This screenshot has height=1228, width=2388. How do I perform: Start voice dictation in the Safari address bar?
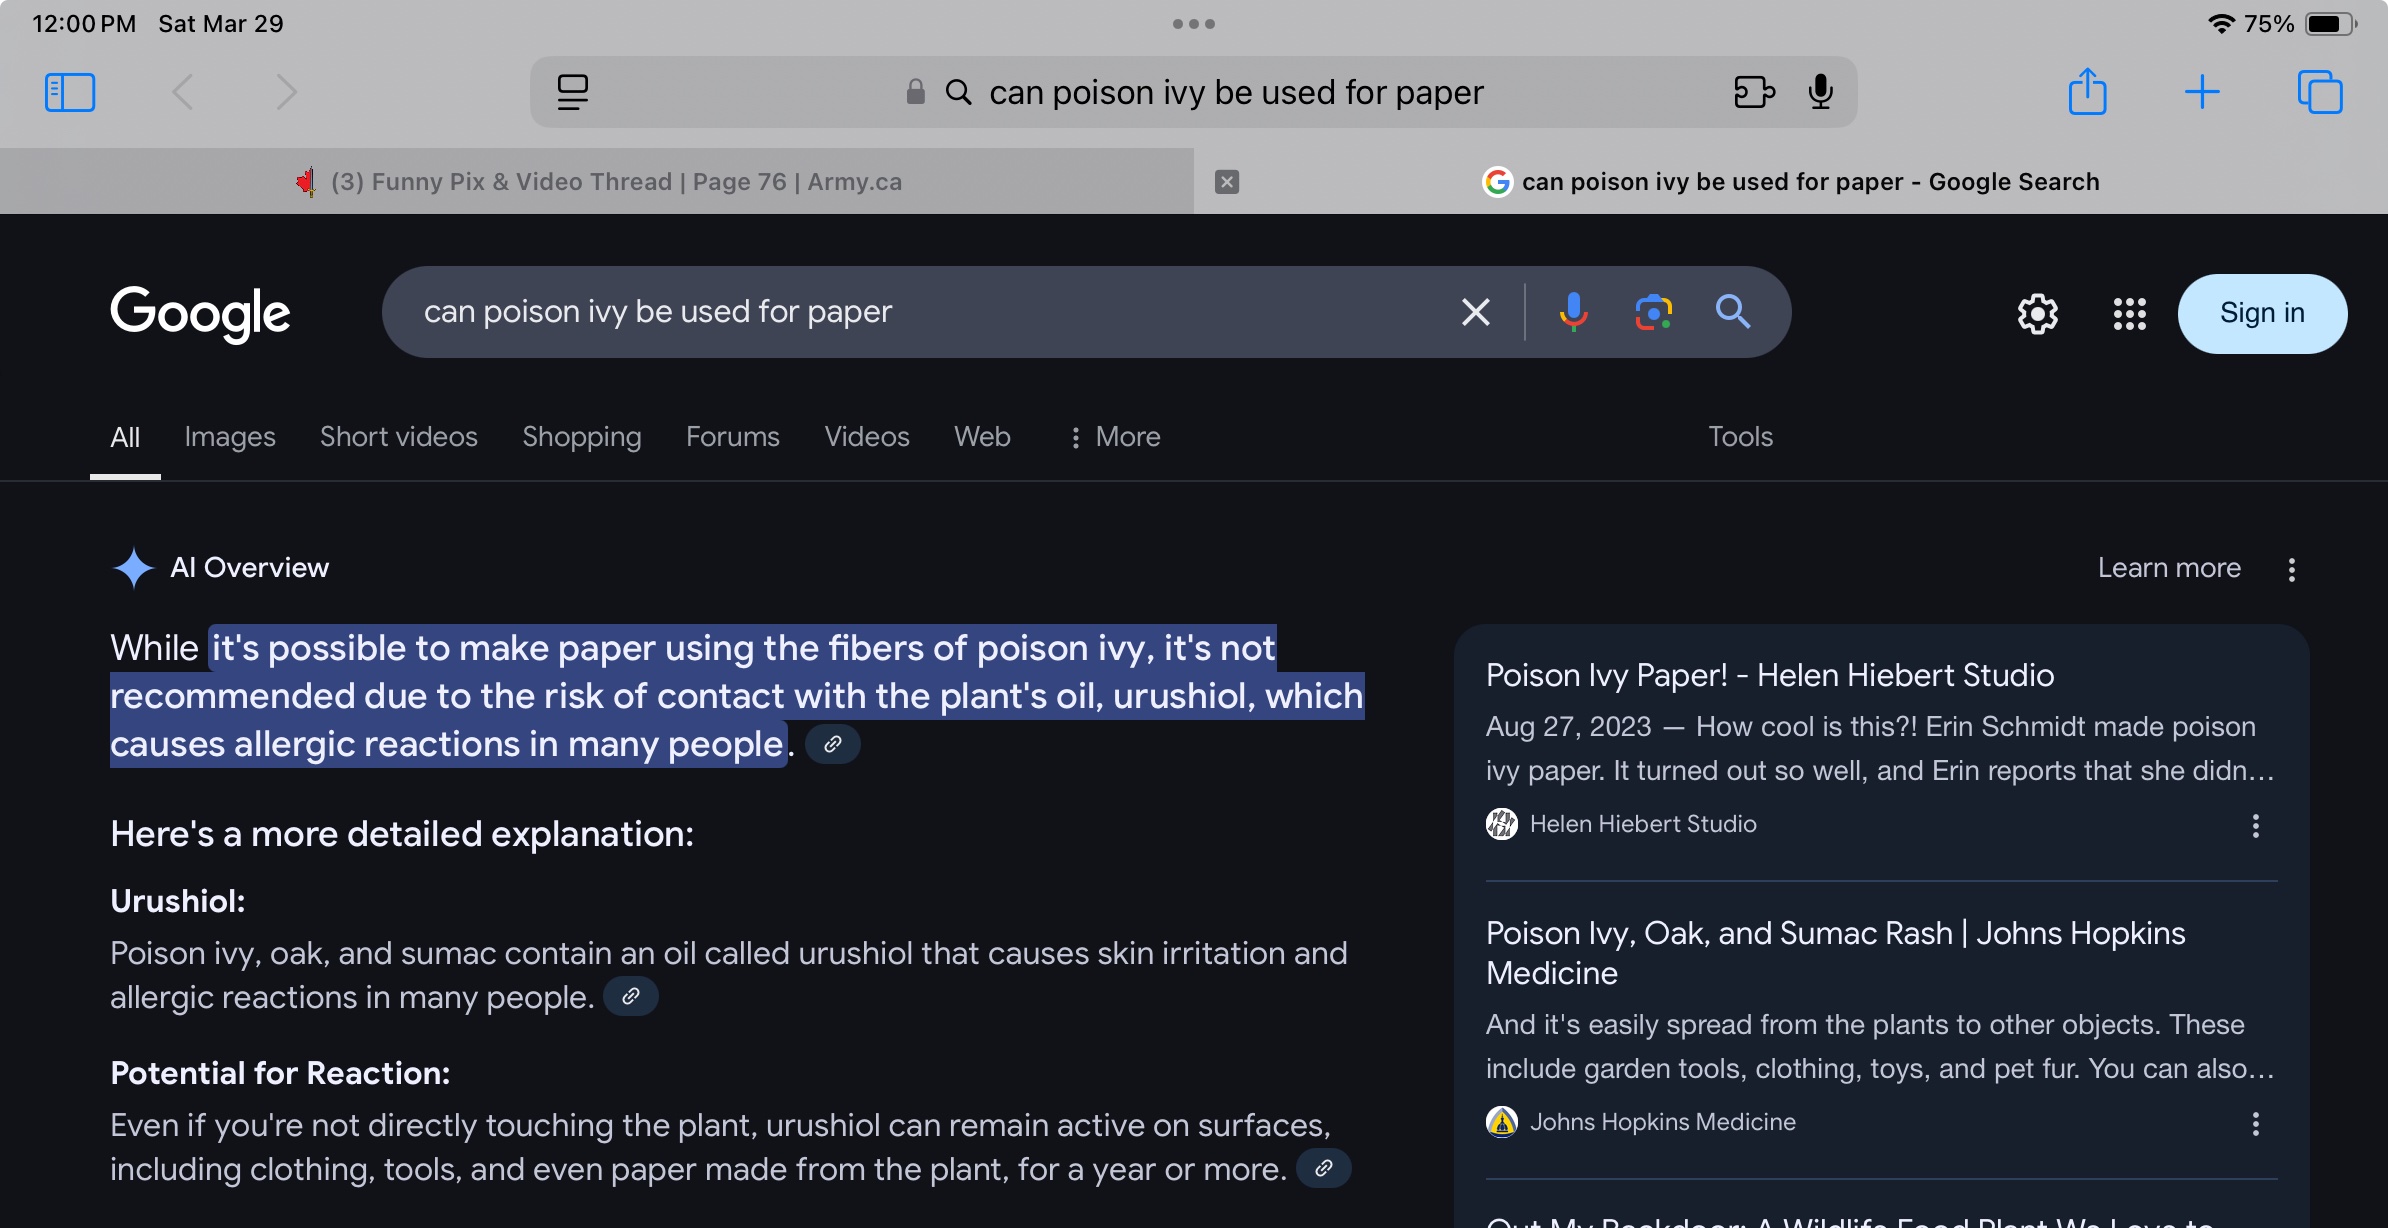(1821, 92)
